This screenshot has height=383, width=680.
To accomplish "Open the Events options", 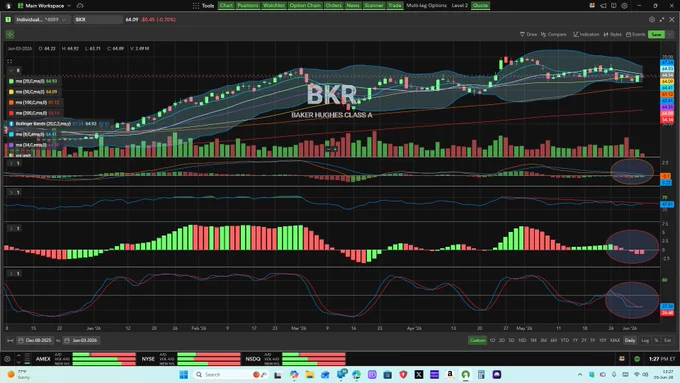I will 635,34.
